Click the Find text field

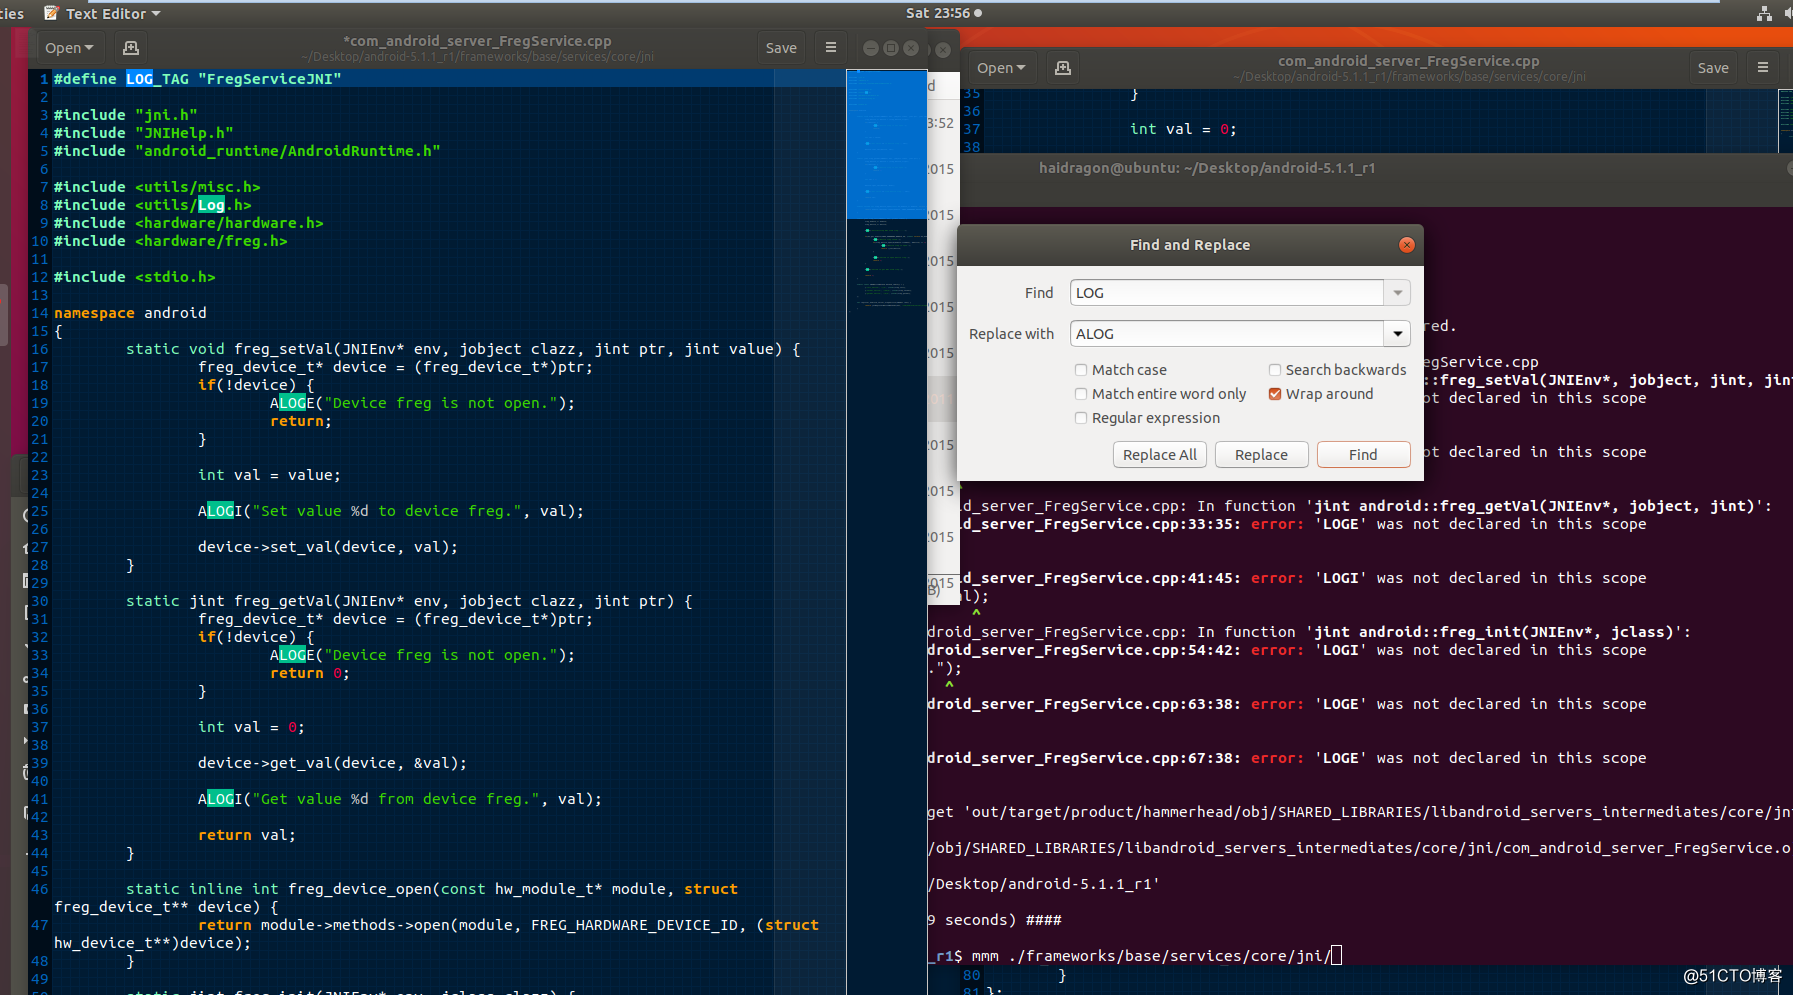click(1227, 293)
